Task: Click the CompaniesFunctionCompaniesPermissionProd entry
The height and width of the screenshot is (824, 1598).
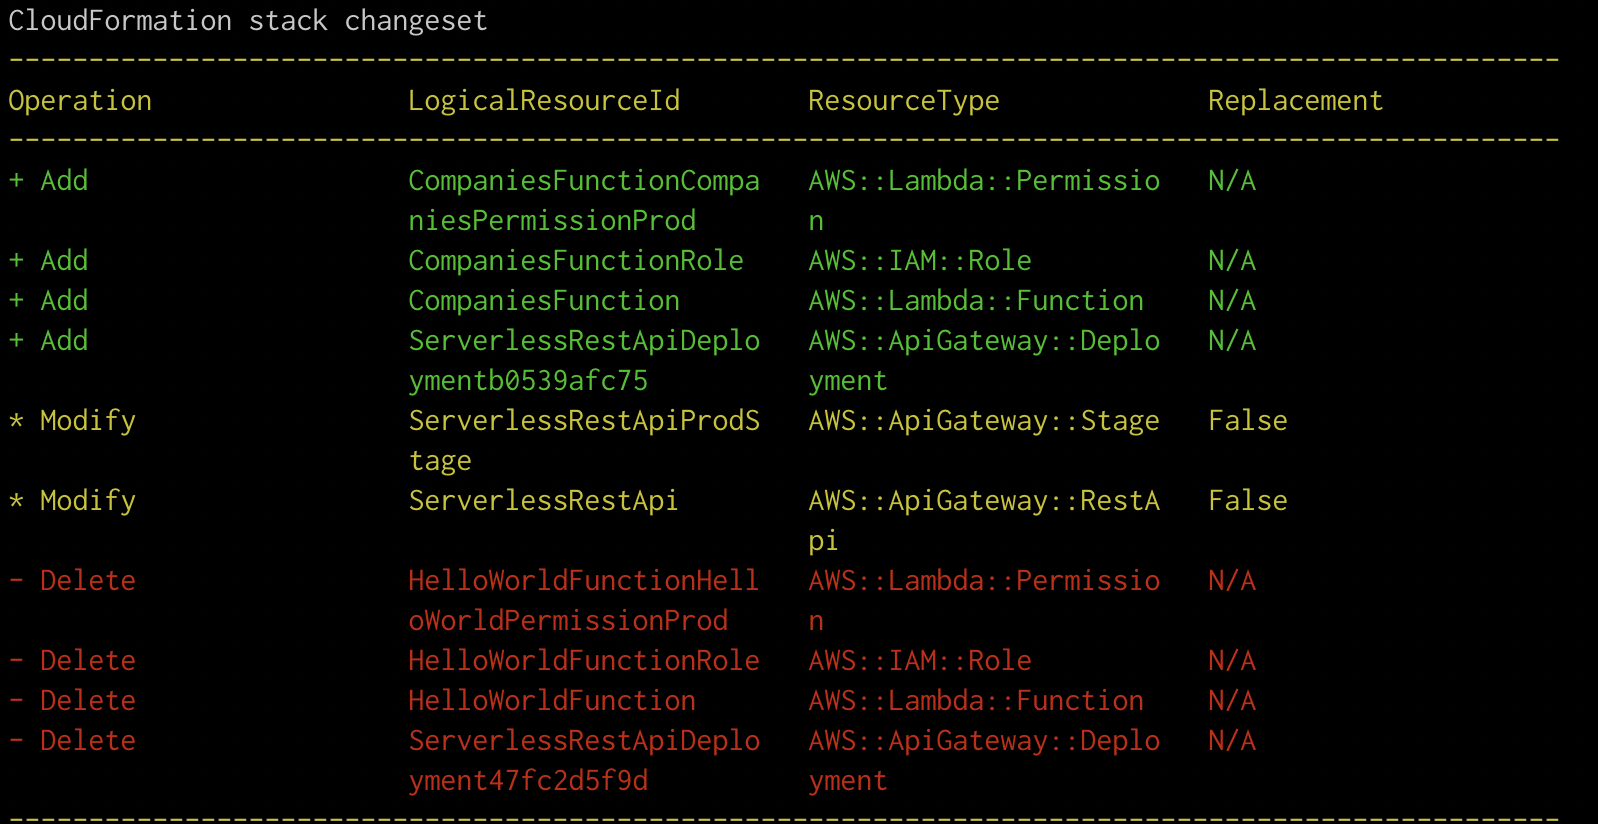Action: tap(584, 201)
